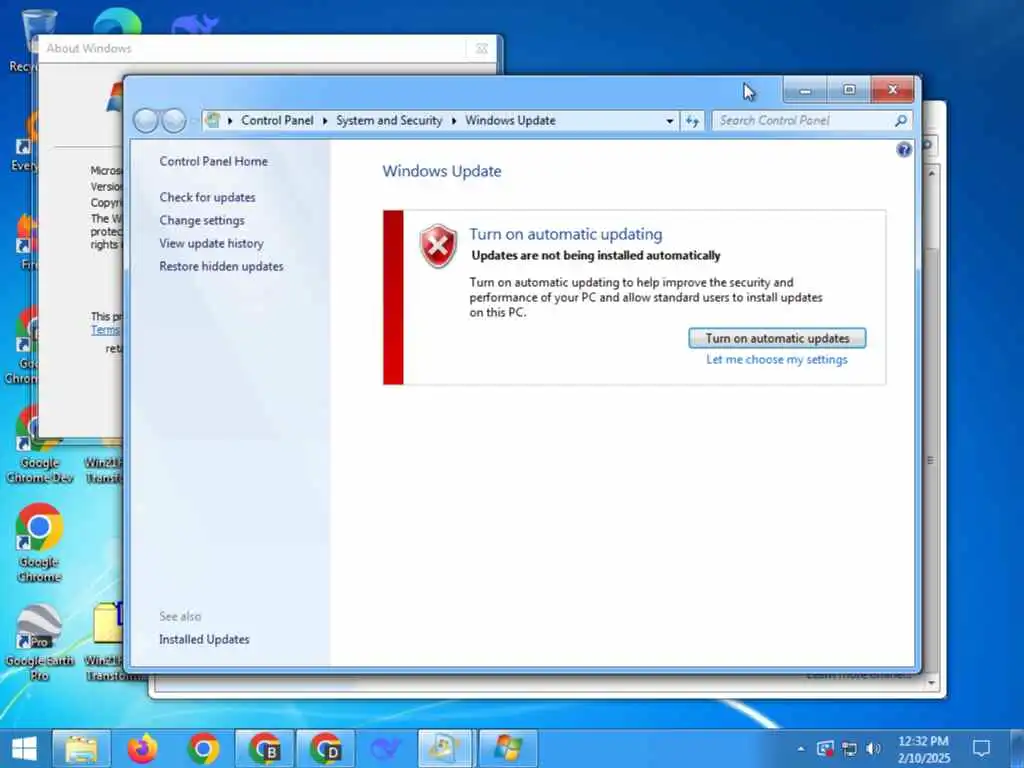Click the faded blue taskbar app icon
The image size is (1024, 768).
click(x=386, y=749)
